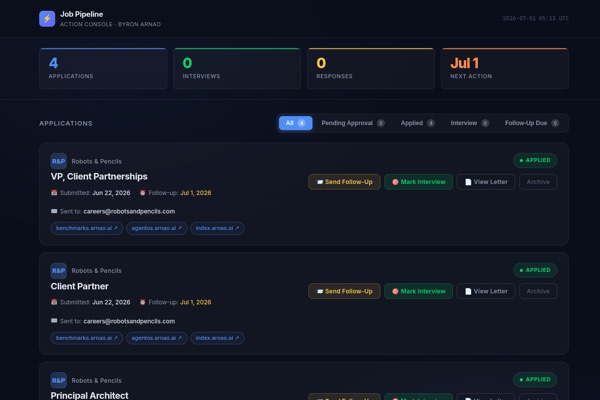
Task: Click envelope icon beside Sent to on VP, Client Partnerships
Action: coord(54,211)
